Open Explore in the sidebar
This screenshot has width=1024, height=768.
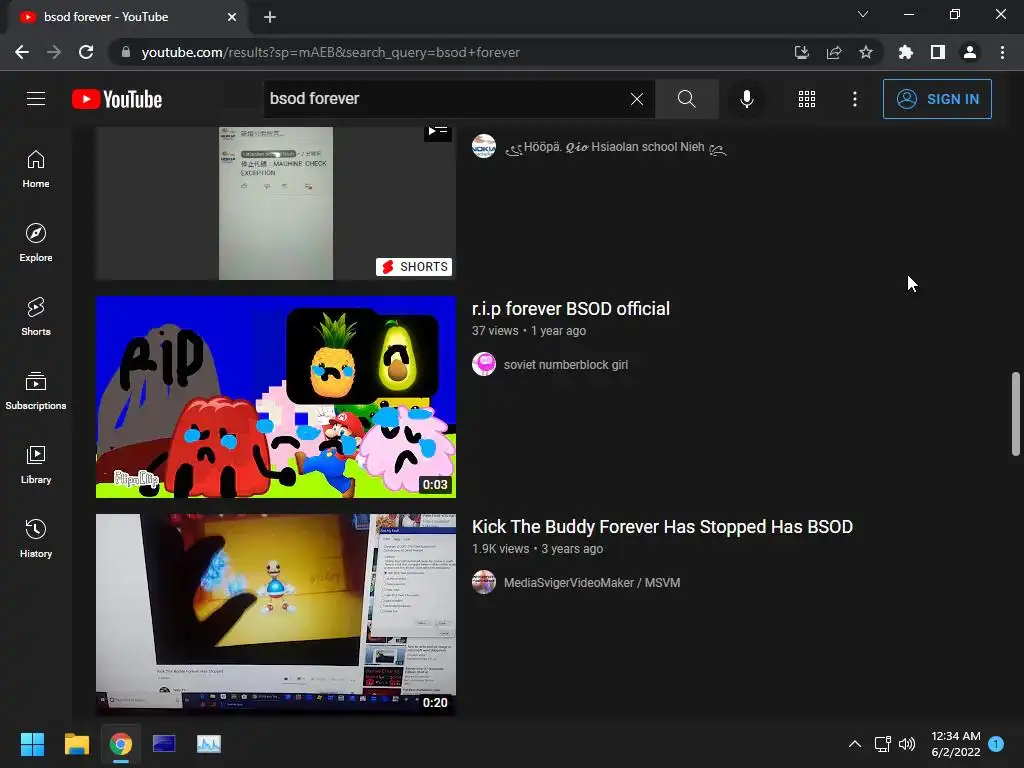[36, 243]
